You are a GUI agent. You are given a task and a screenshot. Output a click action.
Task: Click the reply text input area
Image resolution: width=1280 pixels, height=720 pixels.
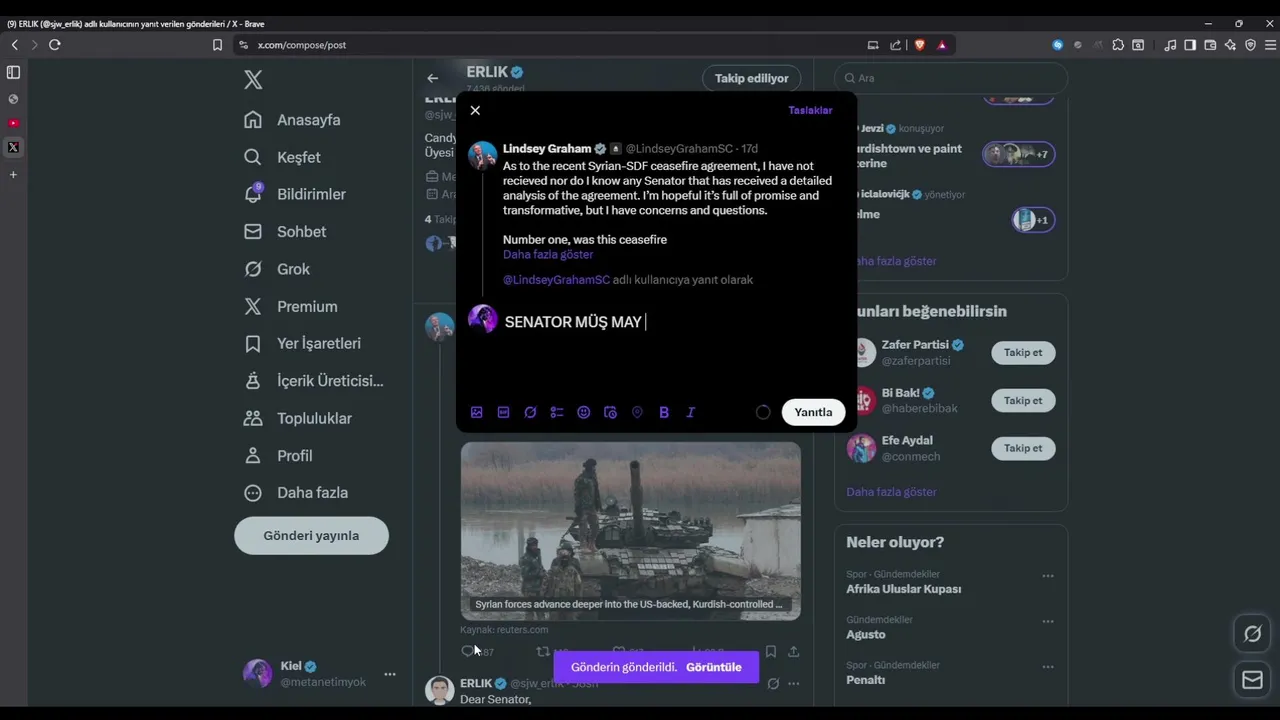pyautogui.click(x=674, y=322)
